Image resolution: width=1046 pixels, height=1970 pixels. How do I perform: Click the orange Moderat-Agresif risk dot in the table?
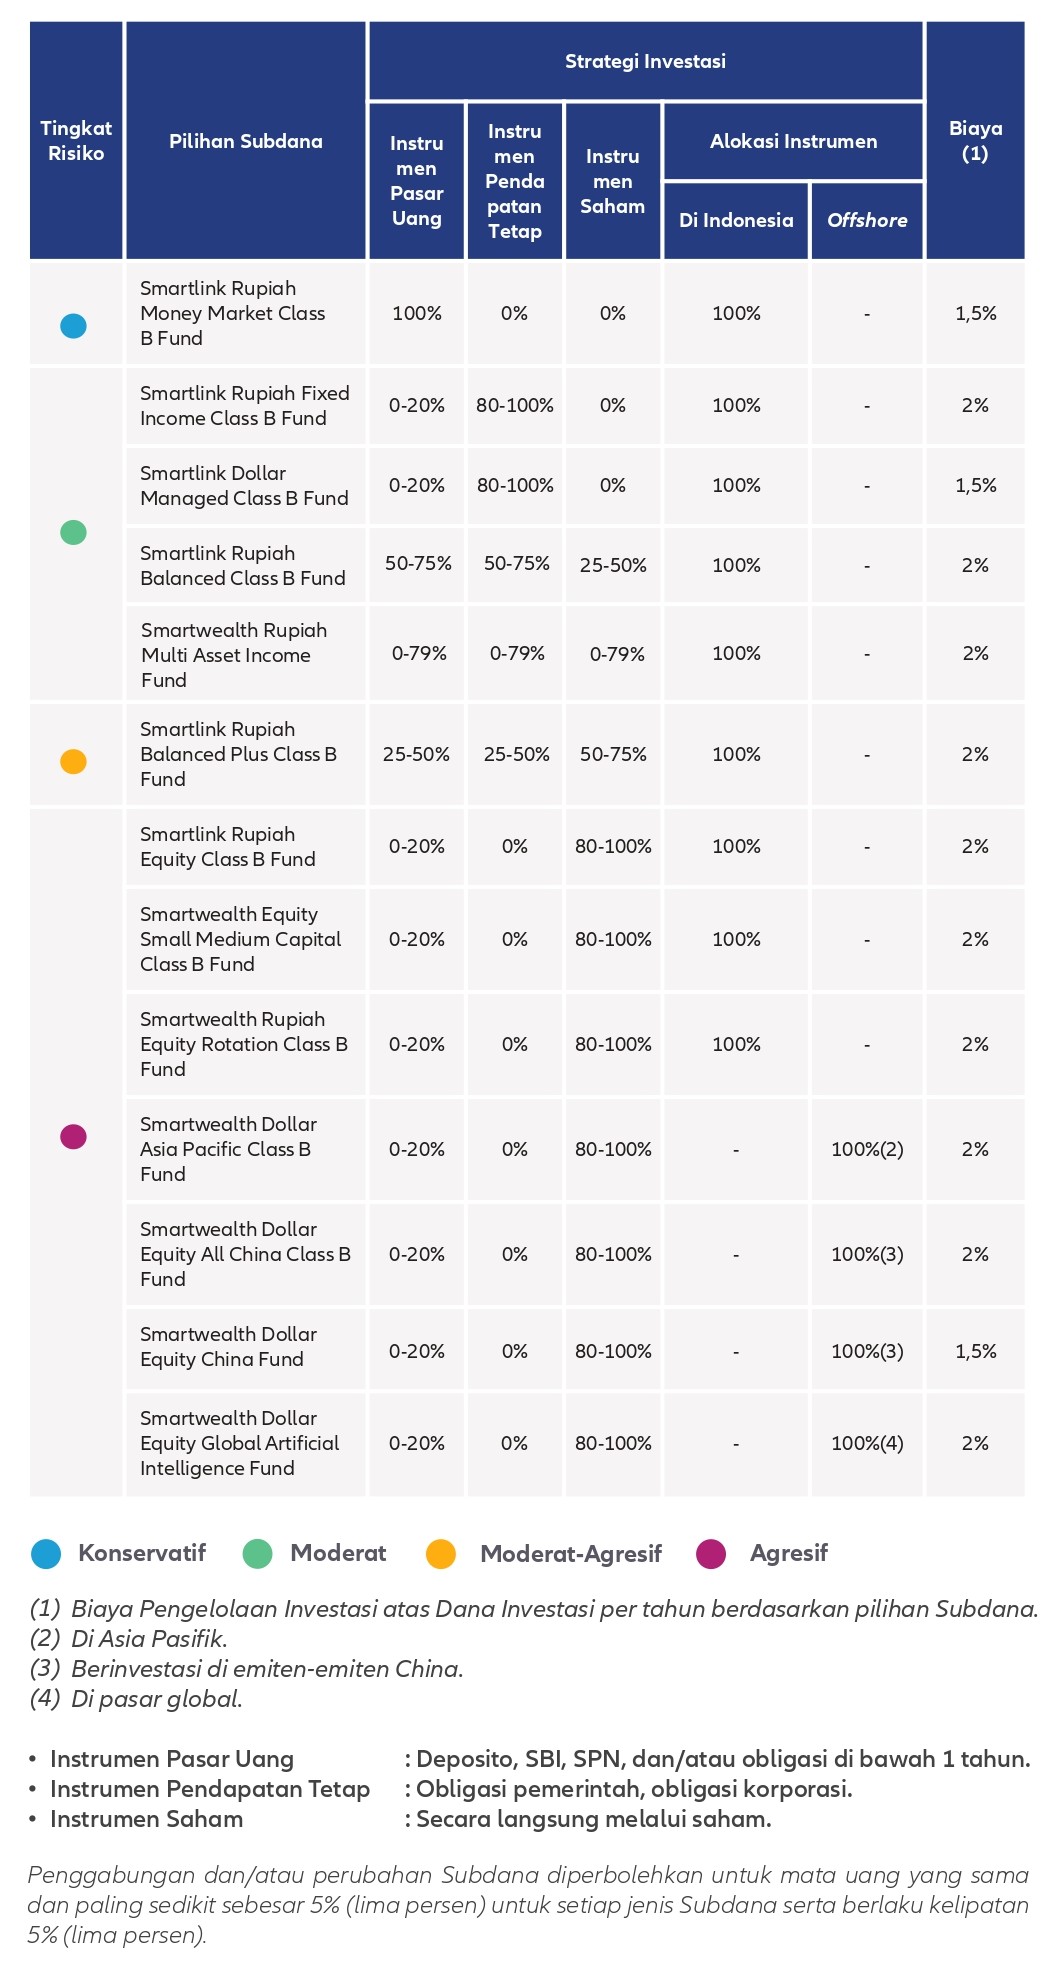(73, 761)
